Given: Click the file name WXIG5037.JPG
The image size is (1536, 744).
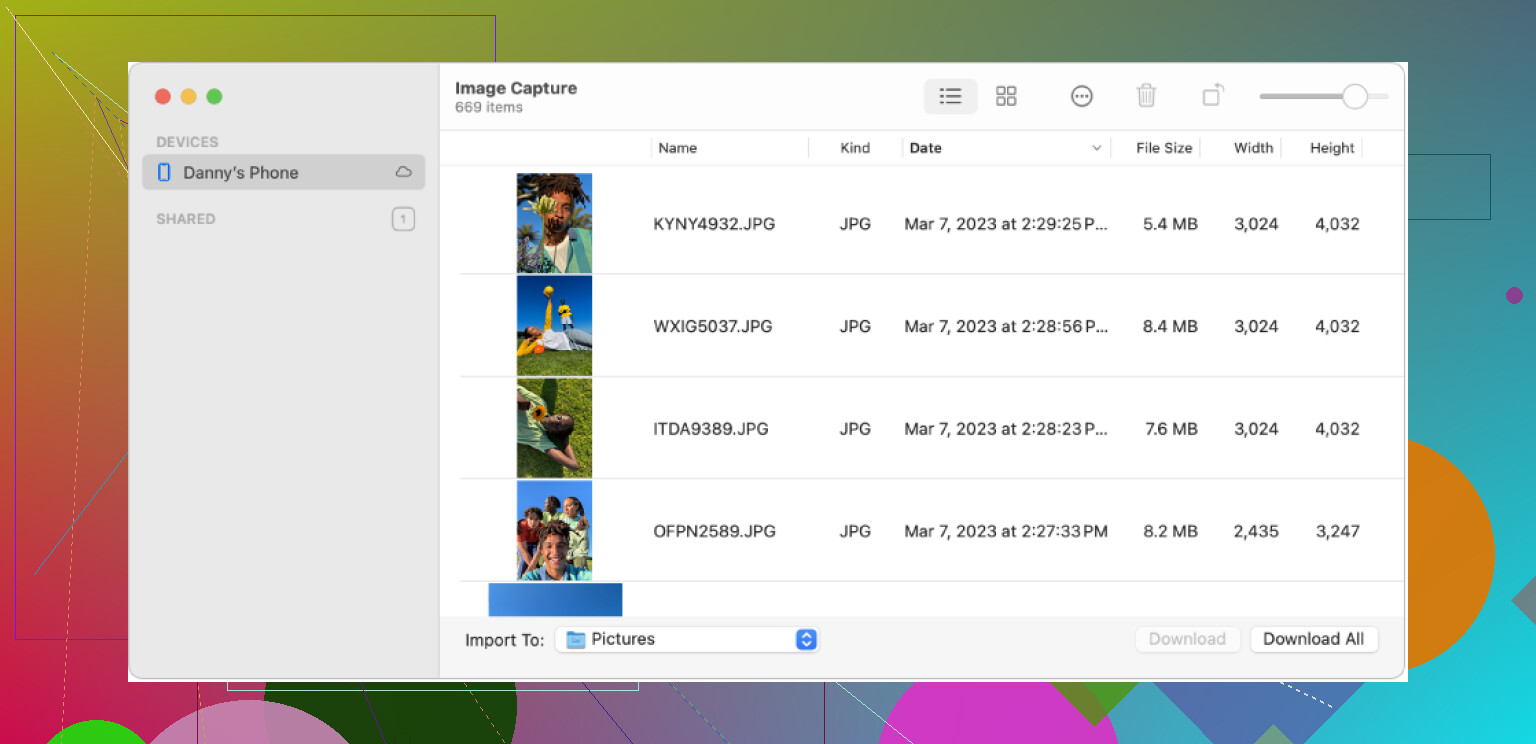Looking at the screenshot, I should click(x=713, y=326).
